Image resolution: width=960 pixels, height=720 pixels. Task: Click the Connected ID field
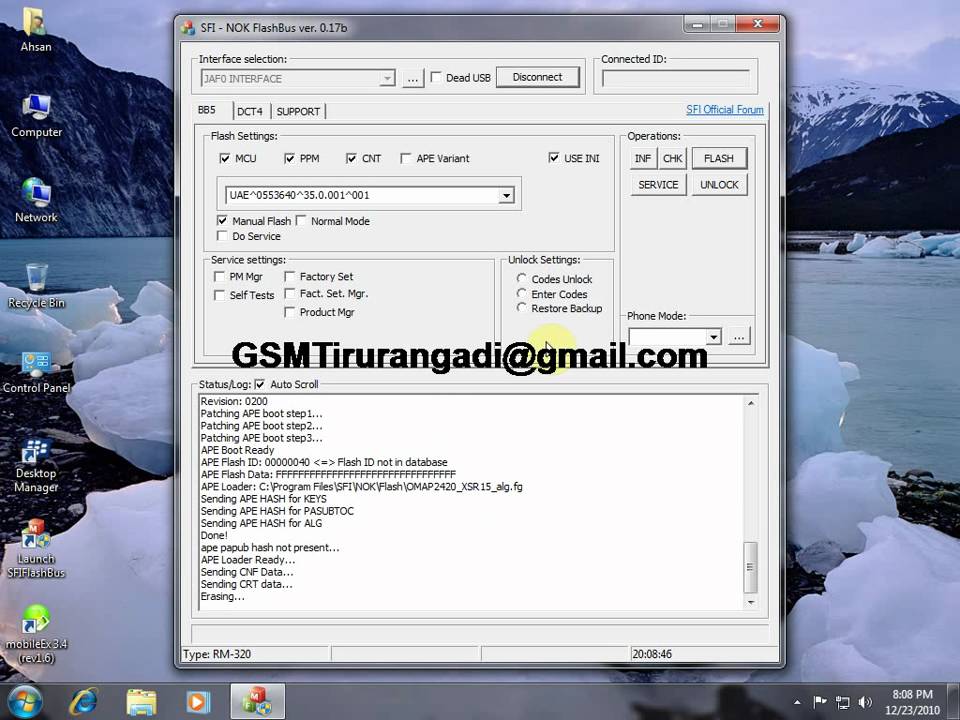(675, 78)
